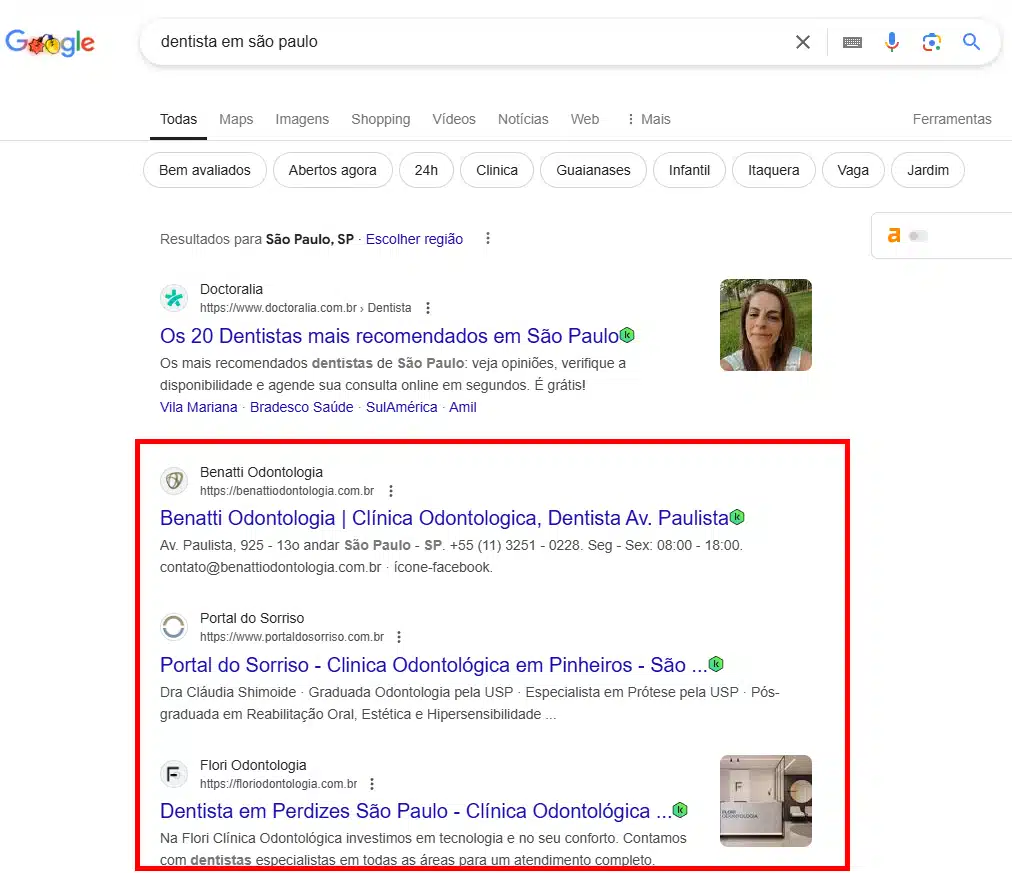The height and width of the screenshot is (873, 1012).
Task: Click the Doctoralia favicon
Action: click(174, 298)
